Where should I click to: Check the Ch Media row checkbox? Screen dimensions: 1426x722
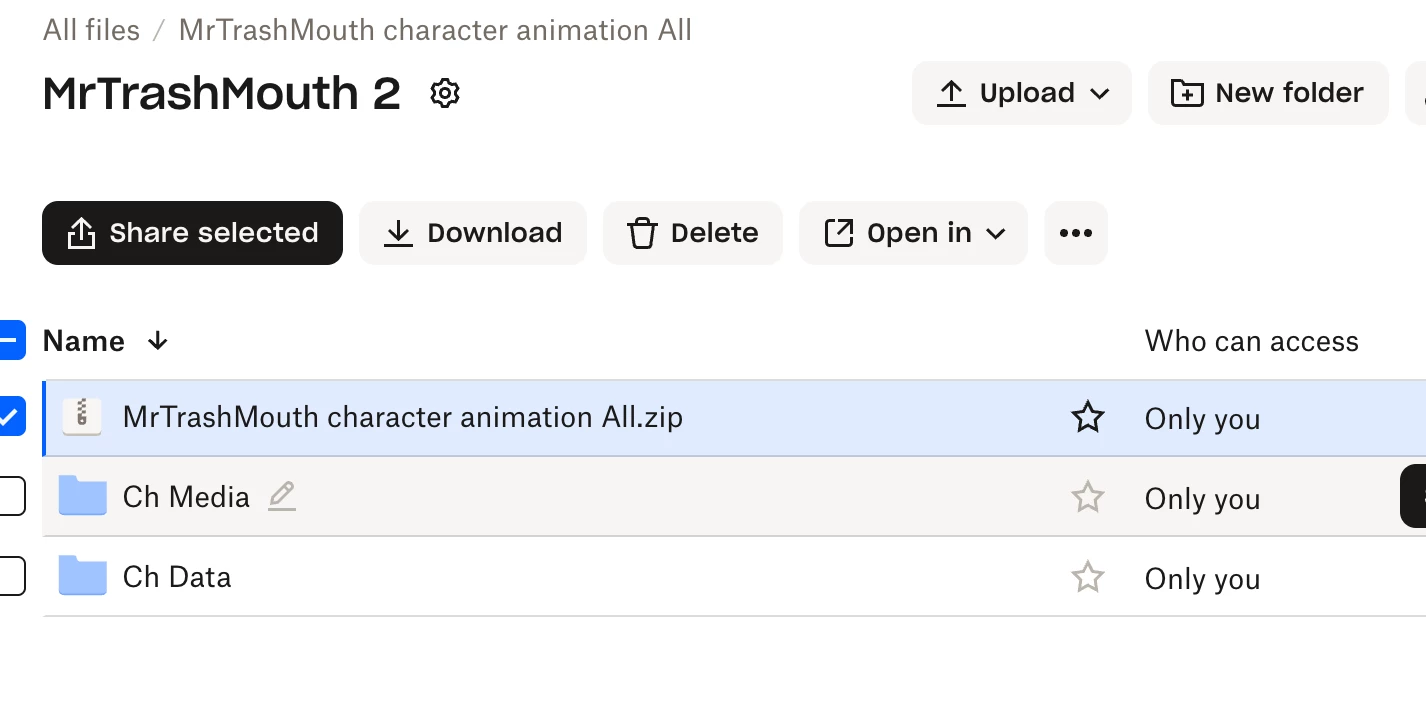click(x=10, y=497)
